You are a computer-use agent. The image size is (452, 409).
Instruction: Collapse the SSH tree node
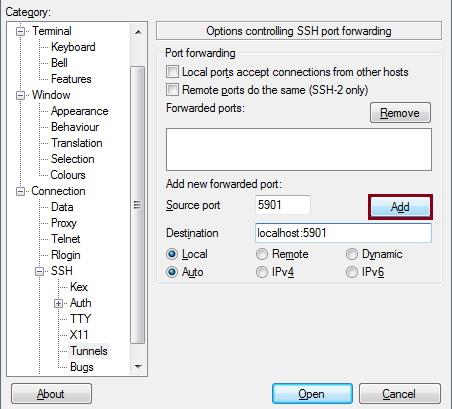(39, 271)
